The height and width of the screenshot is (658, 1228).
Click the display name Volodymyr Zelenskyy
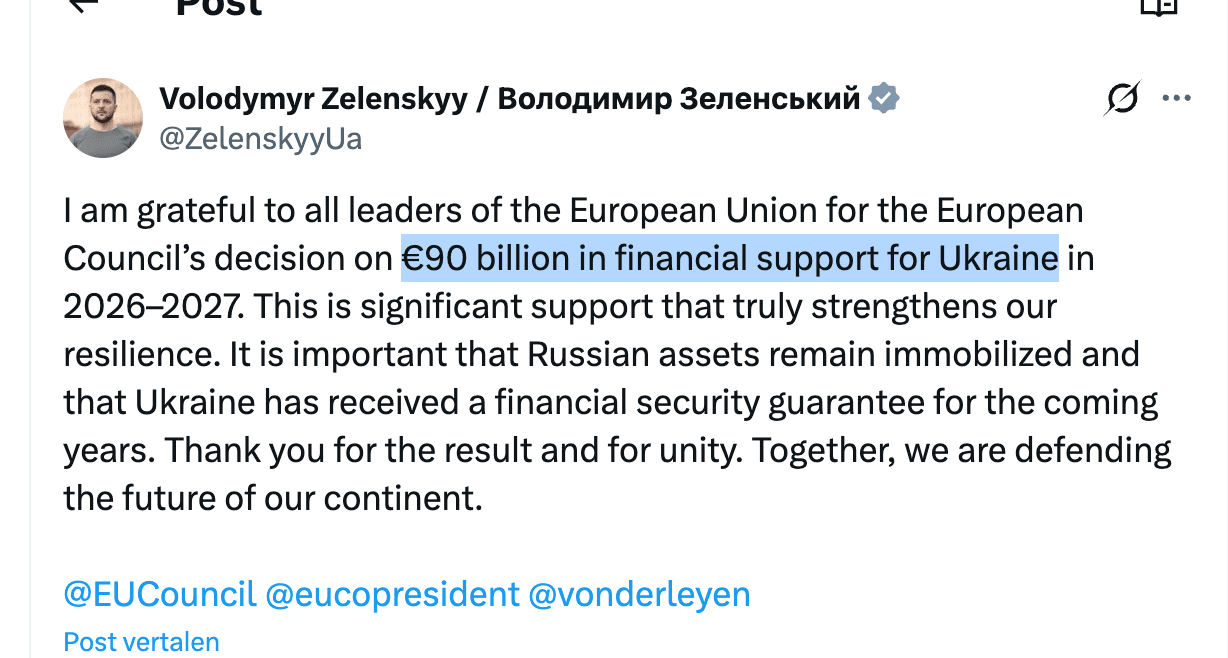click(313, 99)
